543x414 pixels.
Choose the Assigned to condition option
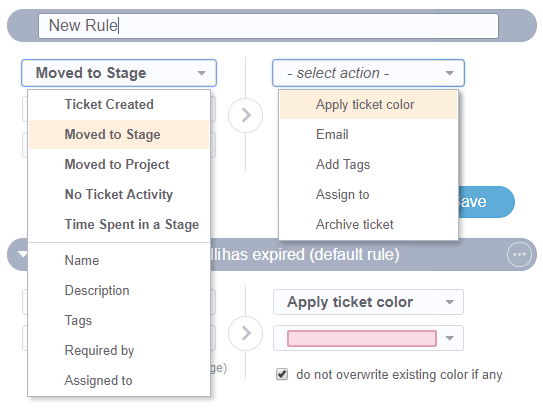(x=119, y=380)
